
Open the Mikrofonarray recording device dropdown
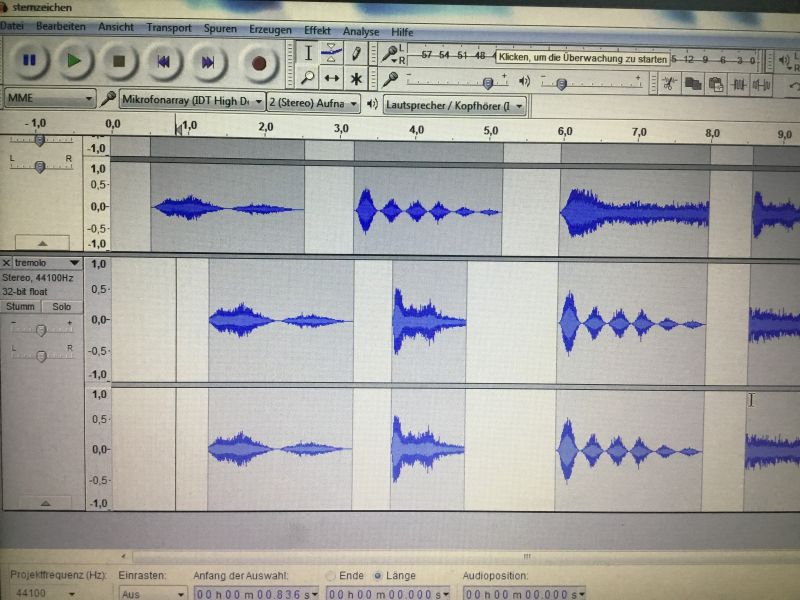tap(258, 102)
